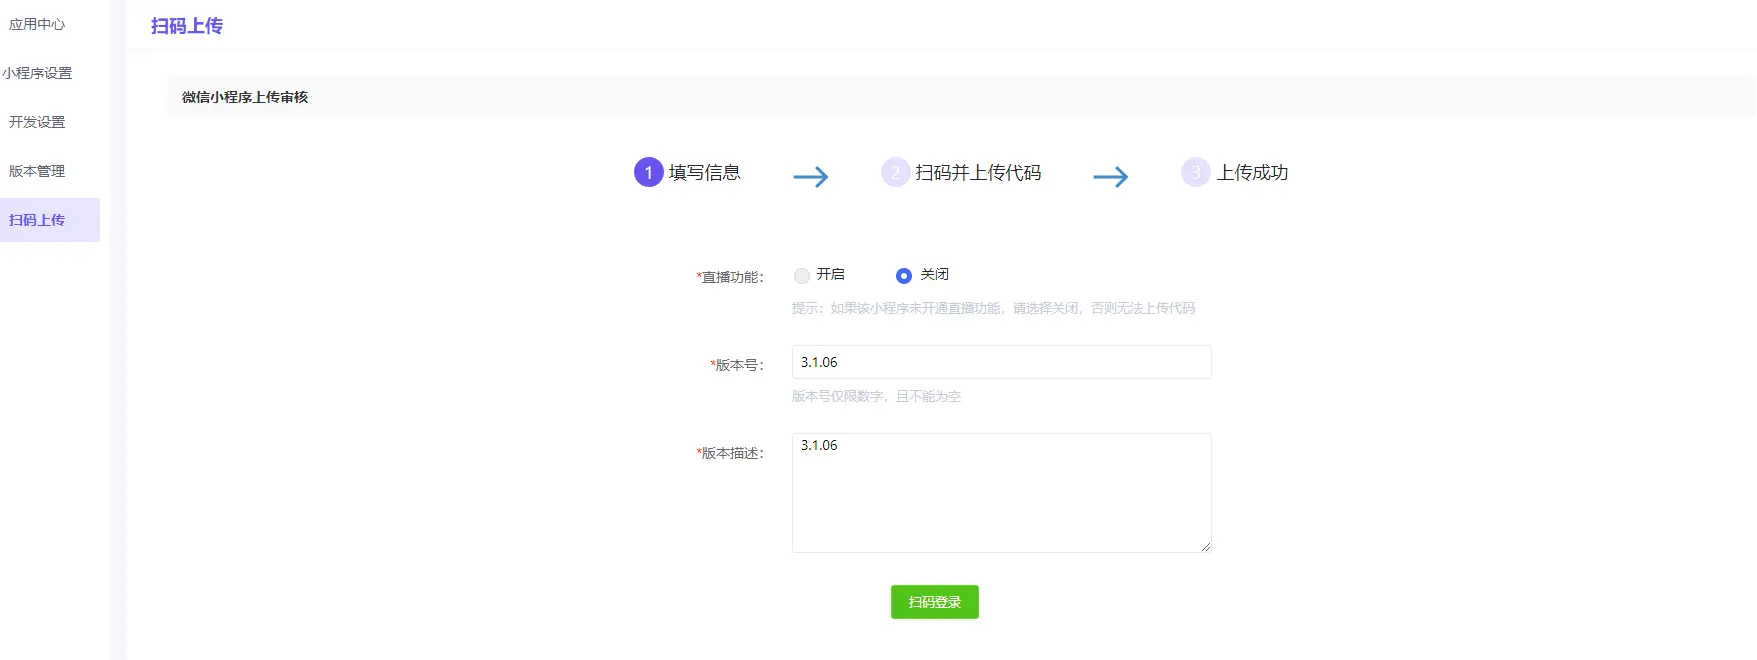1757x660 pixels.
Task: Focus the 版本号 input field
Action: pyautogui.click(x=1001, y=362)
